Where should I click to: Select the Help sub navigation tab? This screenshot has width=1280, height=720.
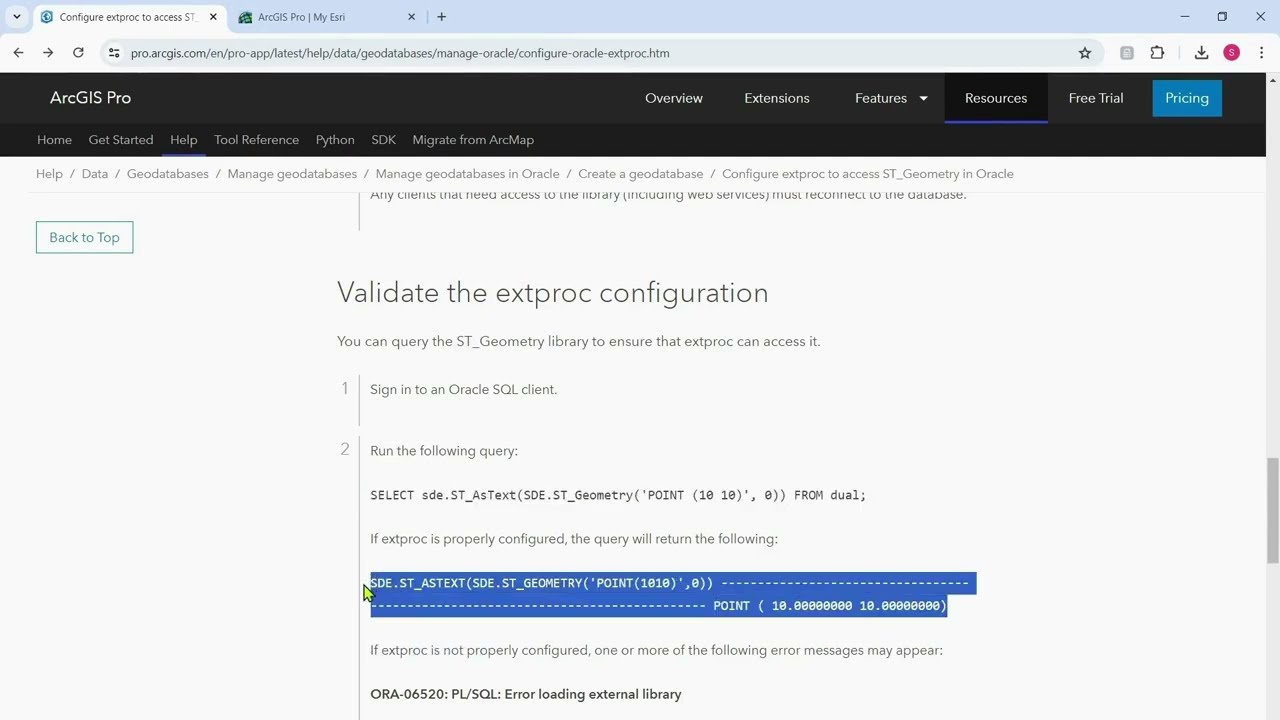click(183, 140)
